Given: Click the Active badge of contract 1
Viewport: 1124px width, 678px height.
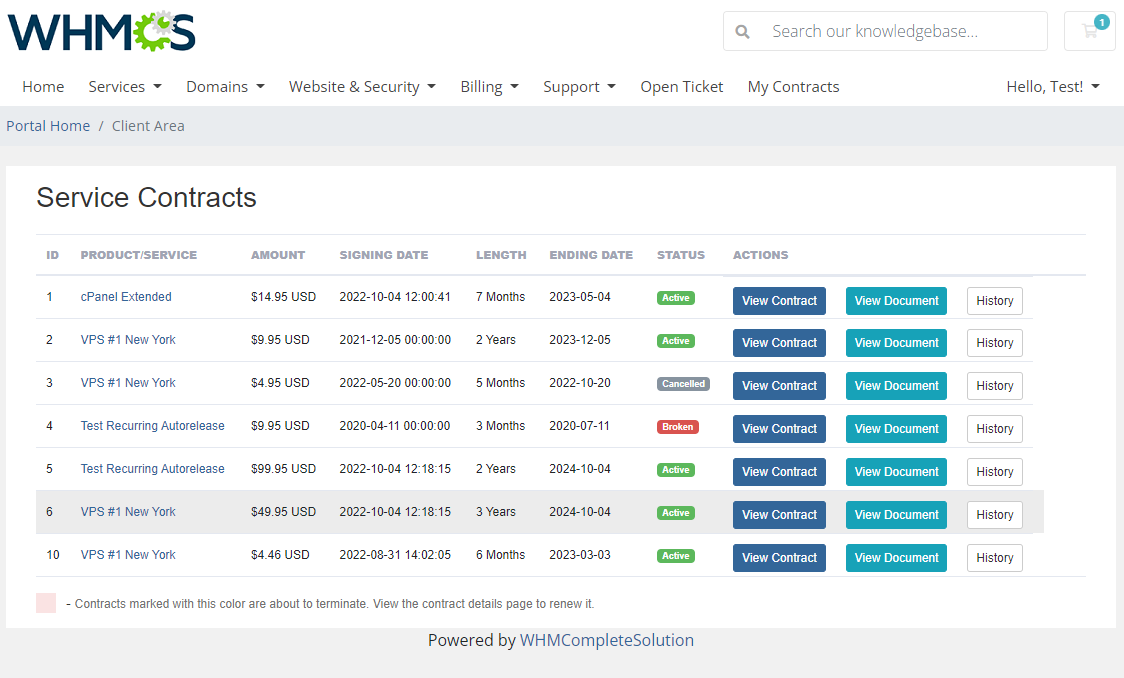Looking at the screenshot, I should [676, 297].
